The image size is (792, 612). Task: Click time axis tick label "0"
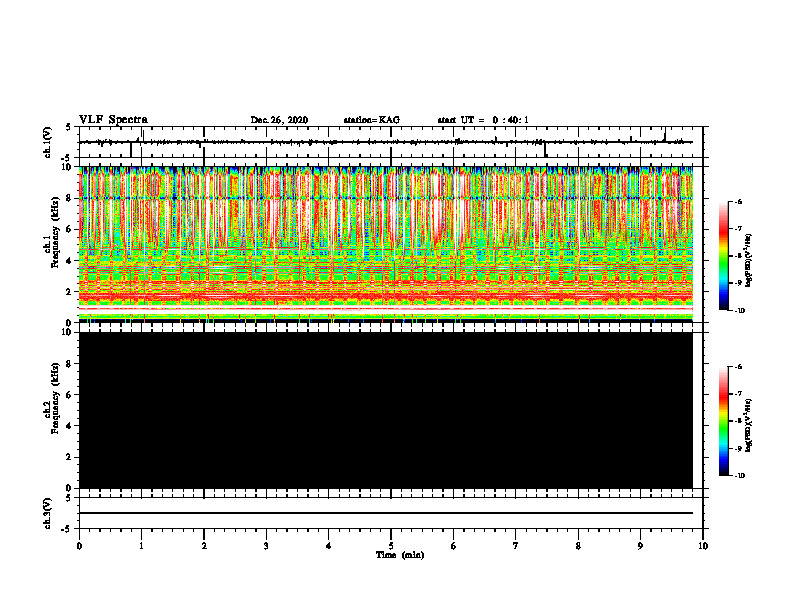coord(79,546)
